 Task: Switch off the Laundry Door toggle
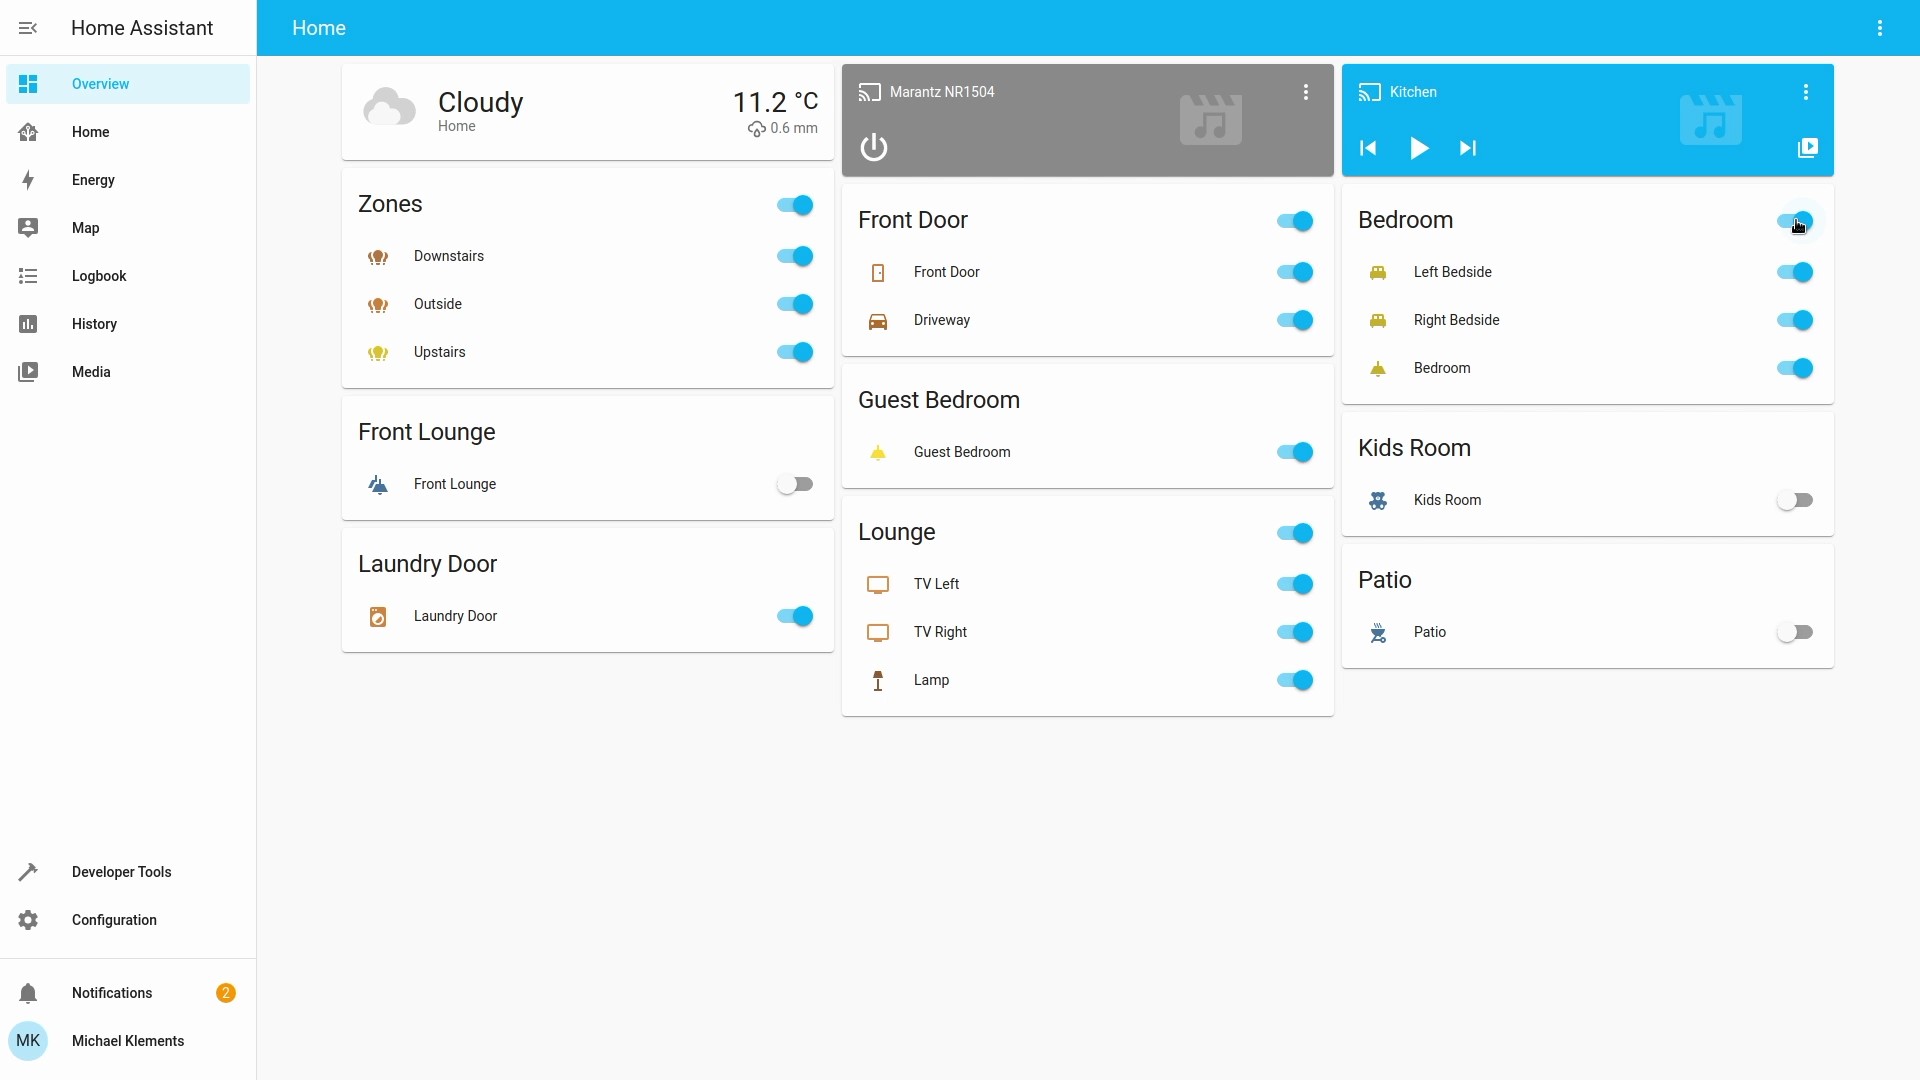(x=795, y=616)
